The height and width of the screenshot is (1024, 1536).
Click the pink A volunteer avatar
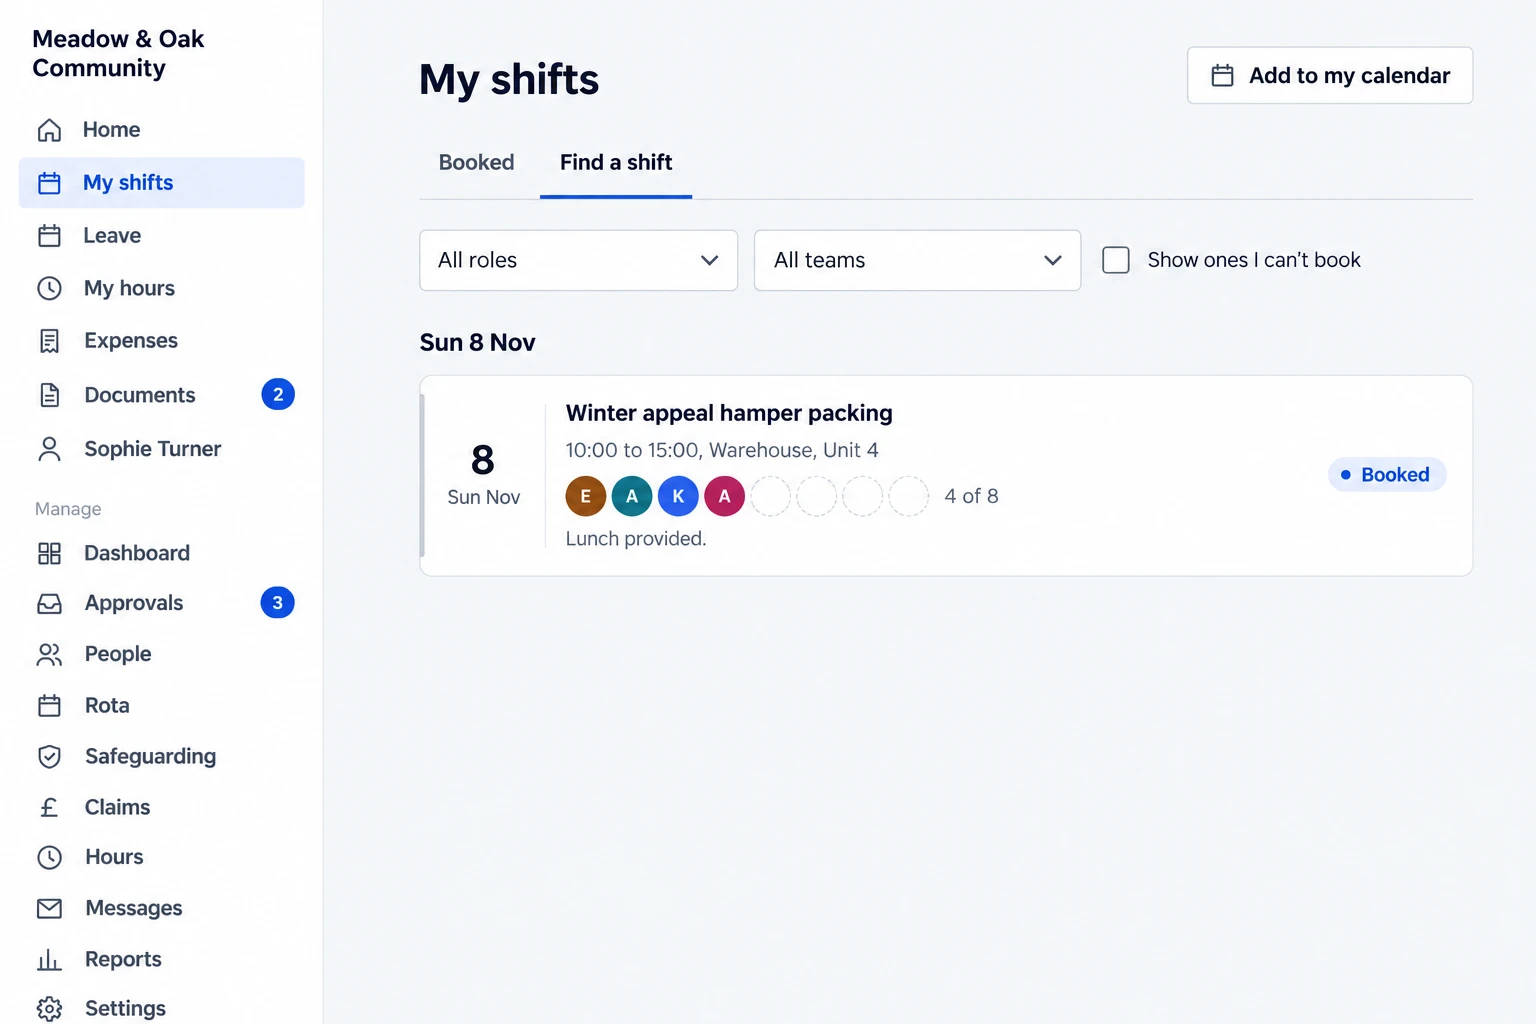(725, 496)
